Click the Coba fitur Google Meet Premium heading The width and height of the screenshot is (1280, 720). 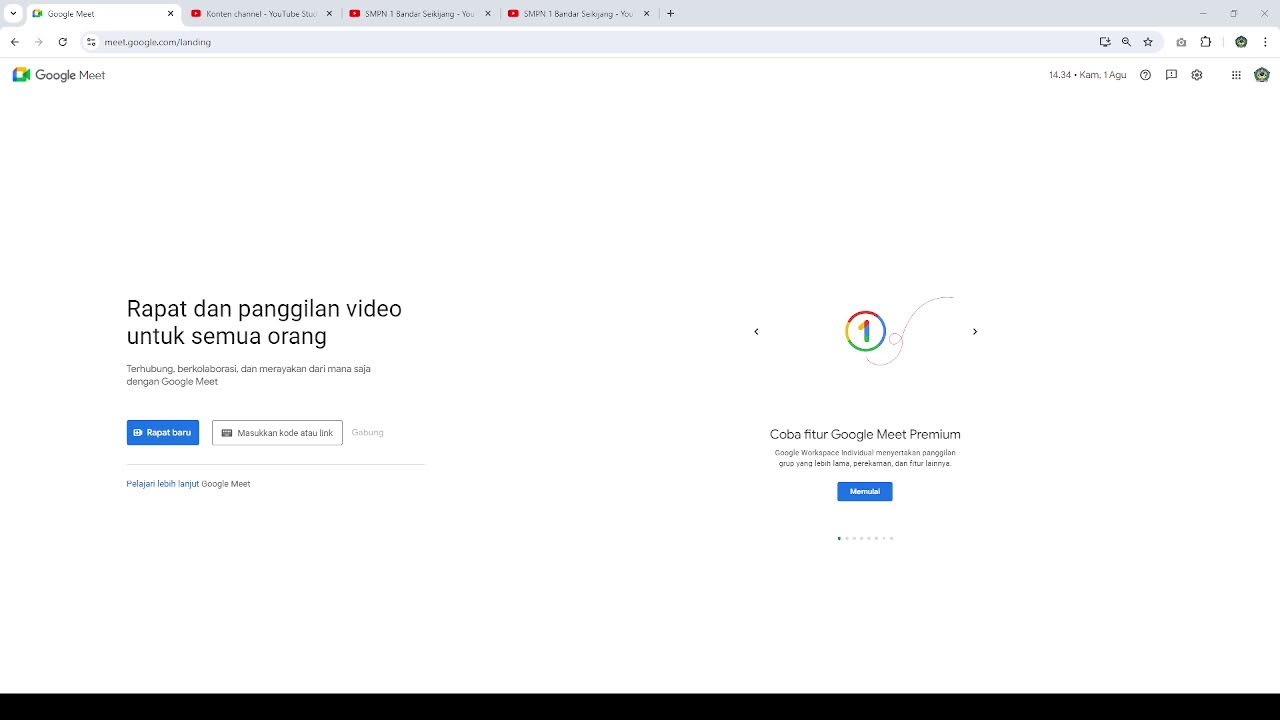[865, 434]
